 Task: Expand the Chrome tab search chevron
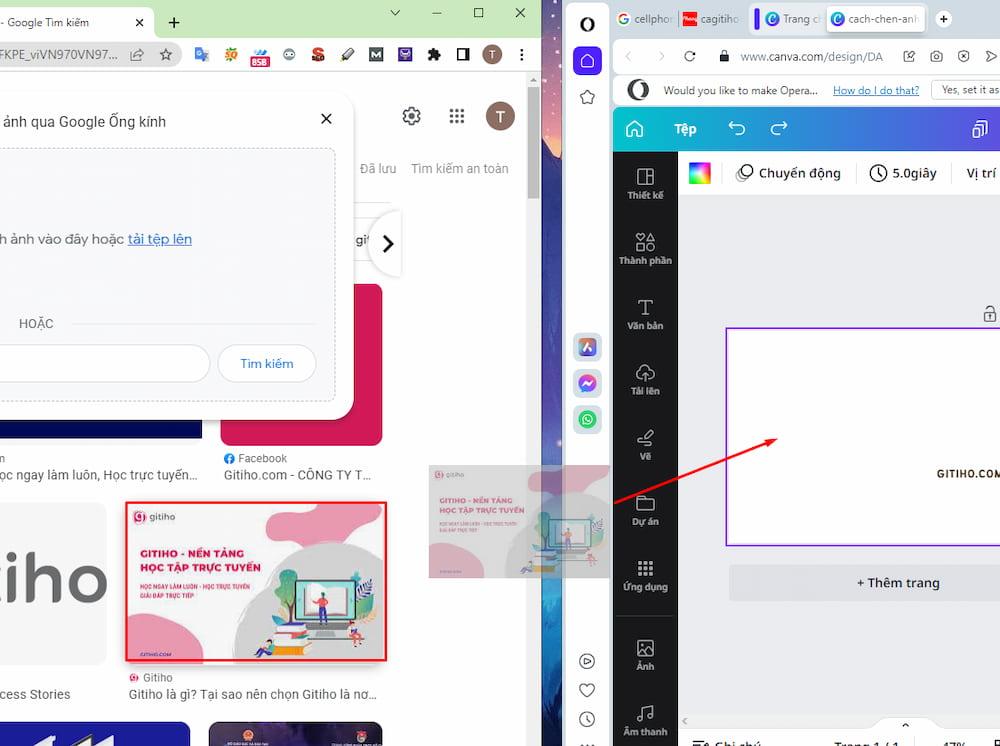click(395, 13)
